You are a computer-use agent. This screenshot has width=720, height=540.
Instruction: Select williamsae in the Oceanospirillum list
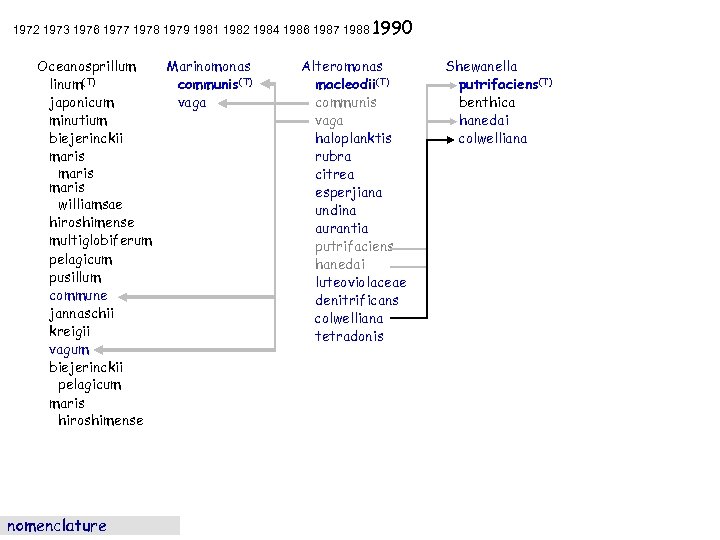tap(90, 205)
